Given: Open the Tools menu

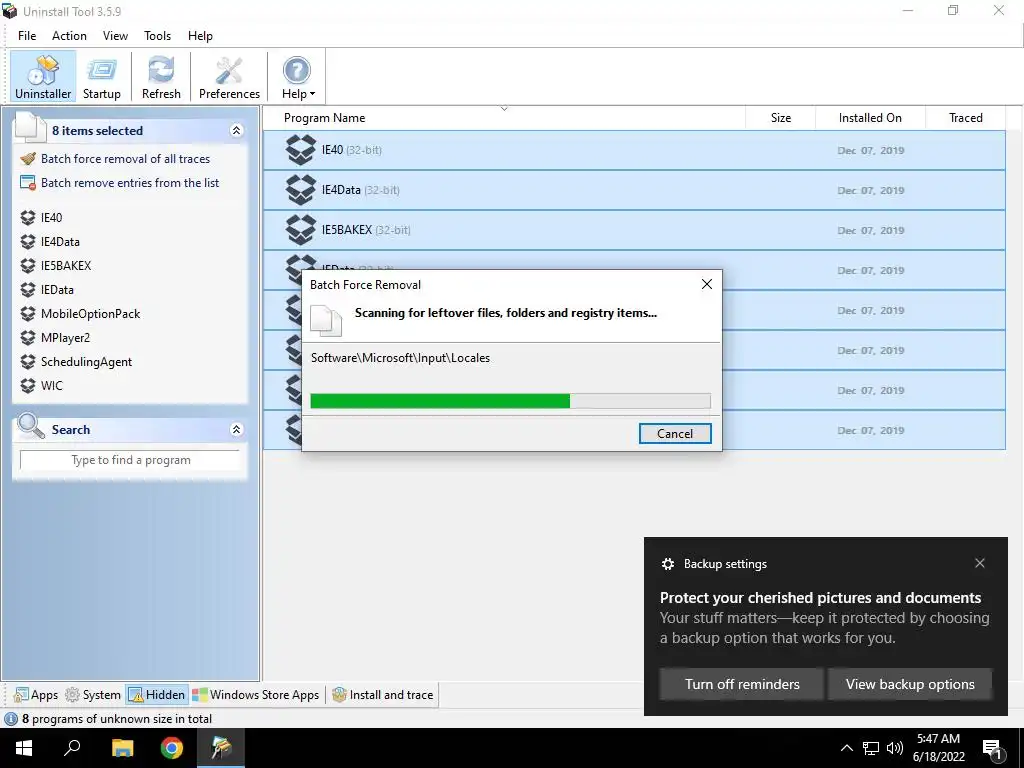Looking at the screenshot, I should click(157, 36).
